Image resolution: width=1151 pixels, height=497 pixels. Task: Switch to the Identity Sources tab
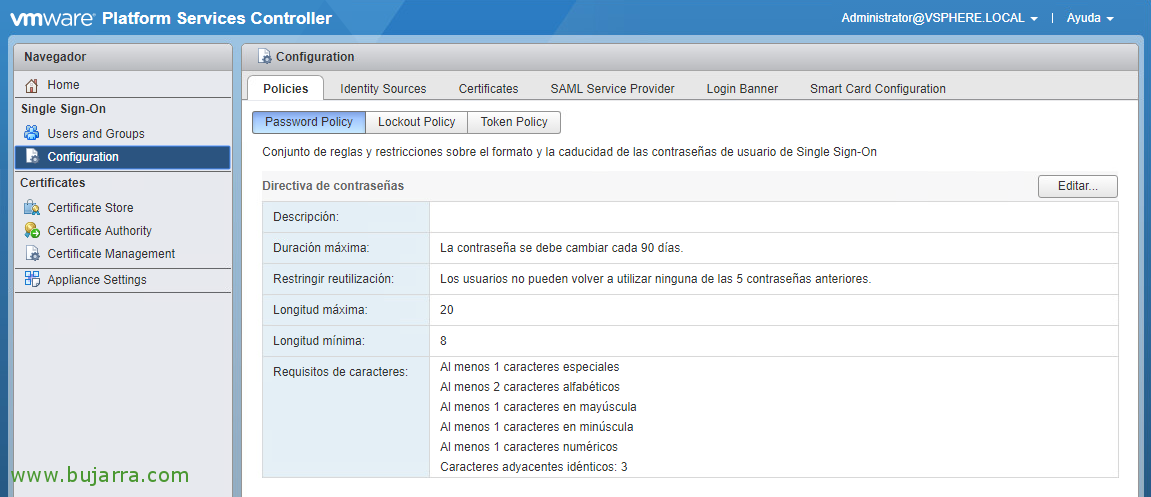(x=383, y=89)
